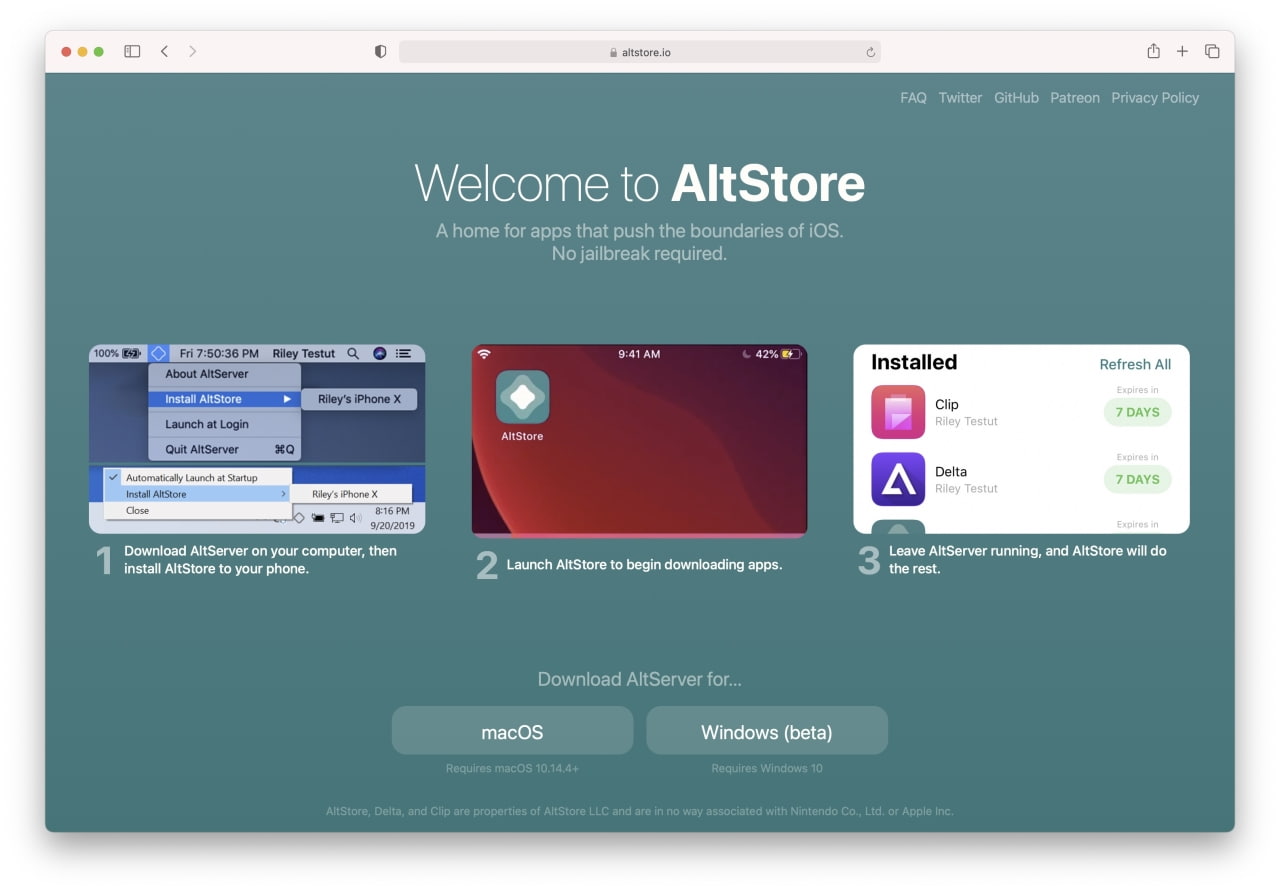Click the address bar showing altstore.io

(640, 52)
